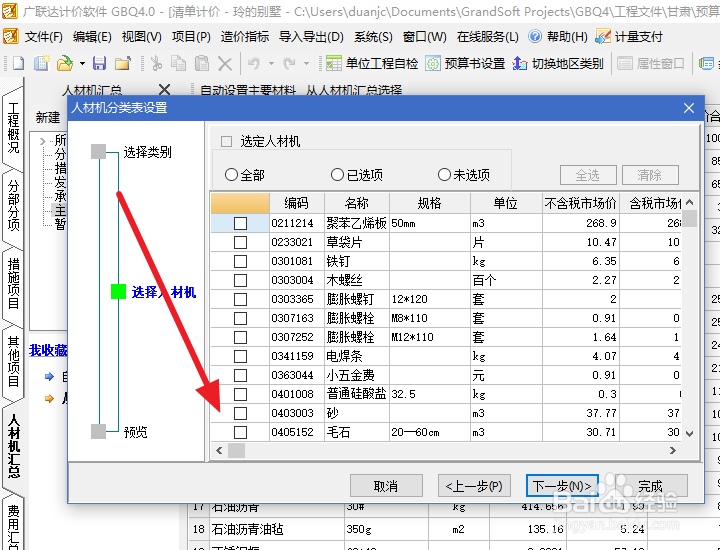The height and width of the screenshot is (550, 720).
Task: Click the New file toolbar icon
Action: (x=17, y=63)
